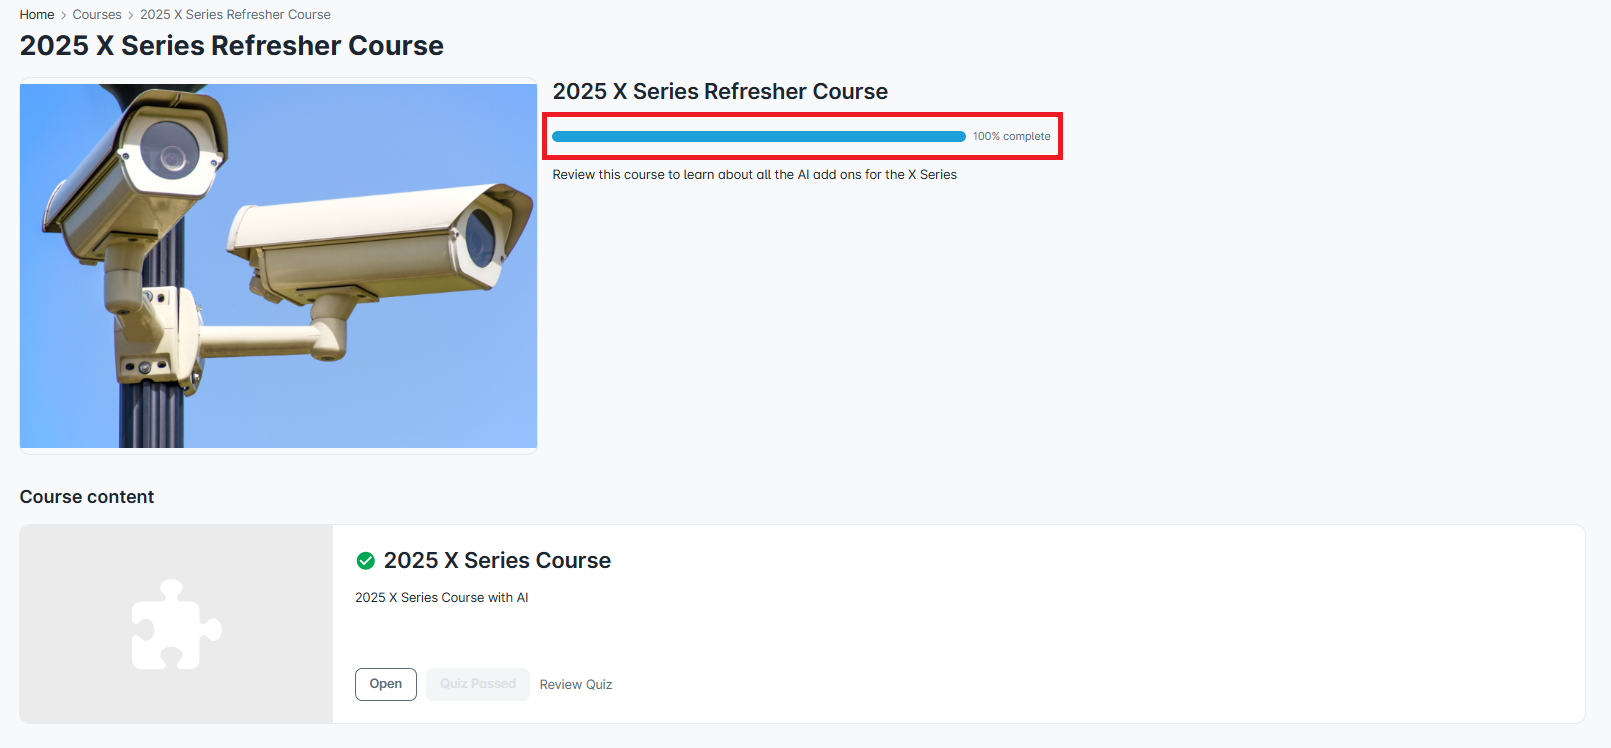
Task: Navigate to the Courses breadcrumb
Action: pos(97,15)
